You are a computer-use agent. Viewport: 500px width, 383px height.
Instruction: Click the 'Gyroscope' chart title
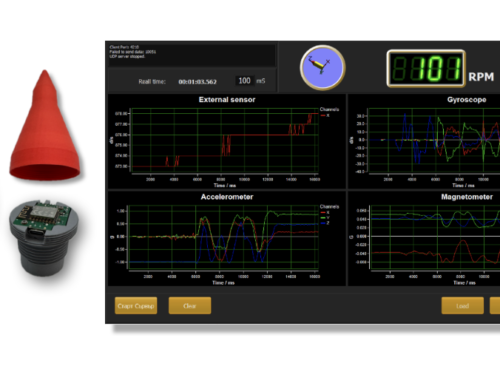click(467, 100)
